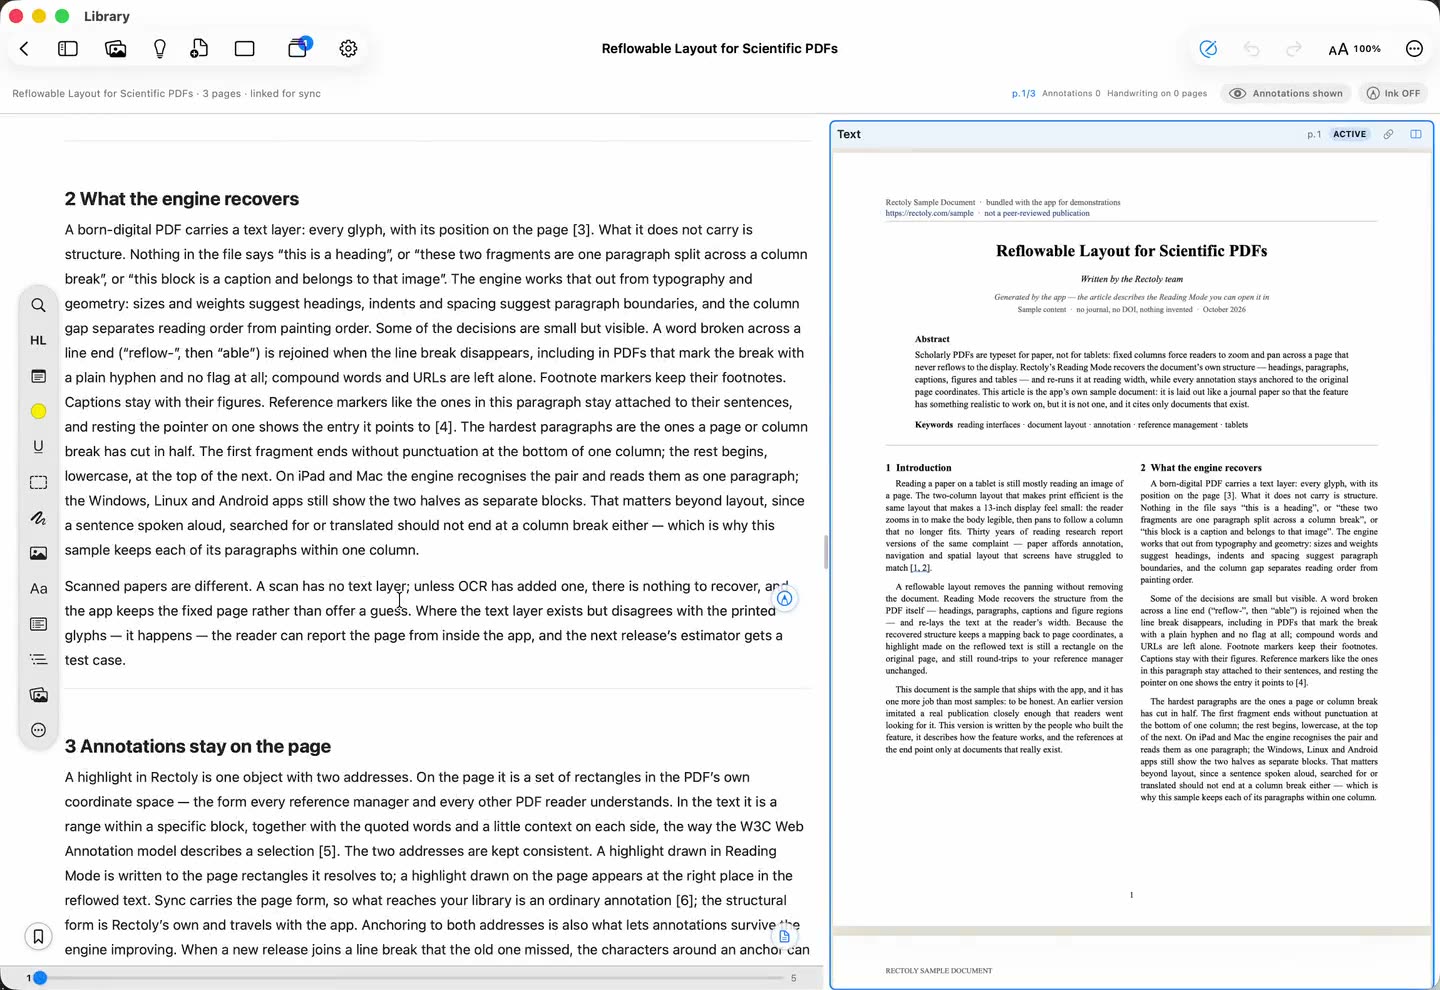Open the stacked windows icon with badge
The height and width of the screenshot is (990, 1440).
[x=298, y=47]
